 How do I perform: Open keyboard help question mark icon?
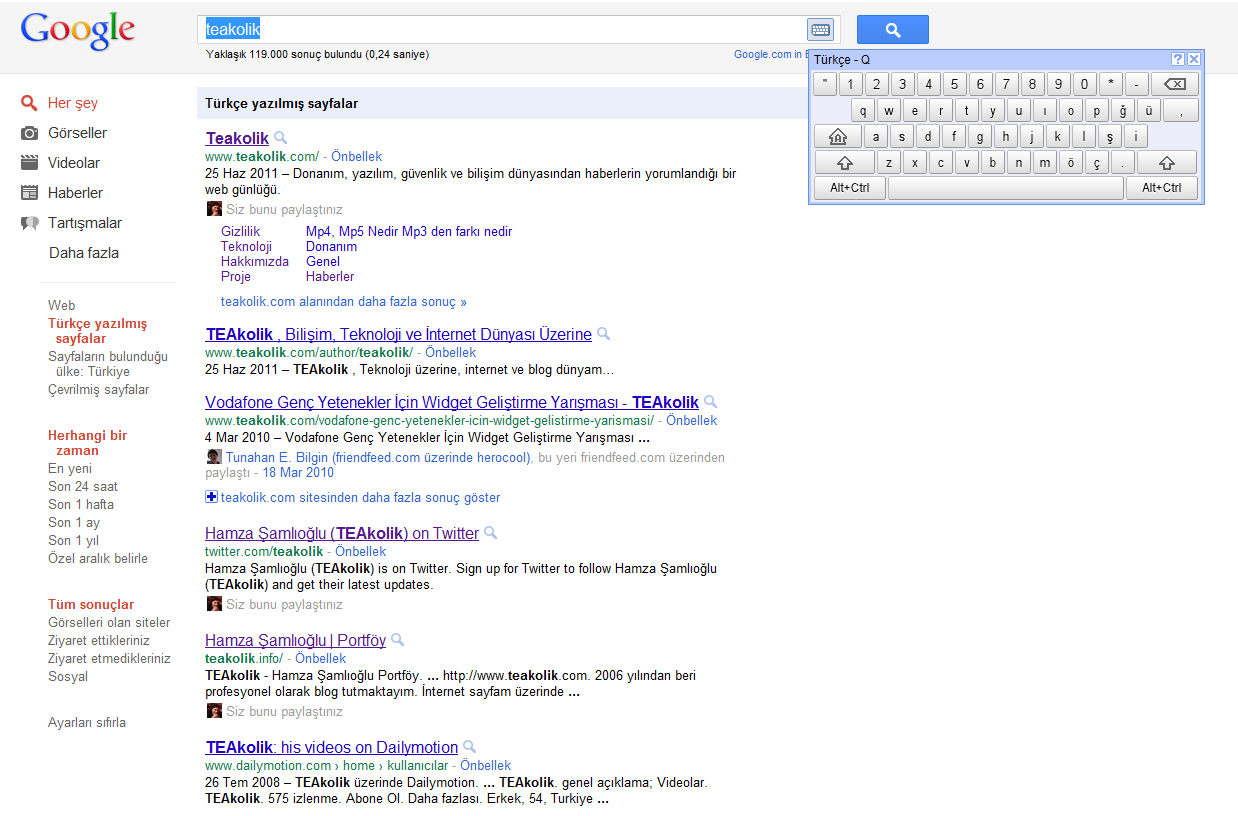click(1178, 59)
